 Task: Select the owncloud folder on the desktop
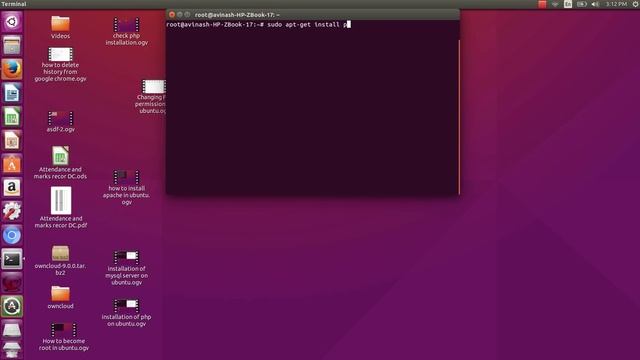coord(60,298)
